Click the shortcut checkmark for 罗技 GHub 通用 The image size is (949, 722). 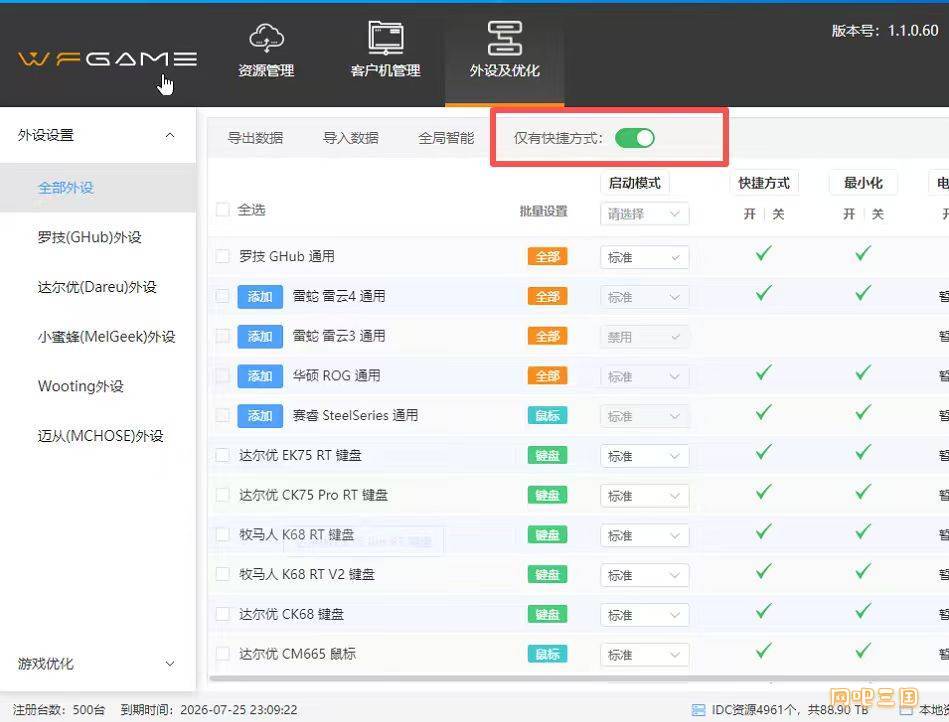(764, 254)
